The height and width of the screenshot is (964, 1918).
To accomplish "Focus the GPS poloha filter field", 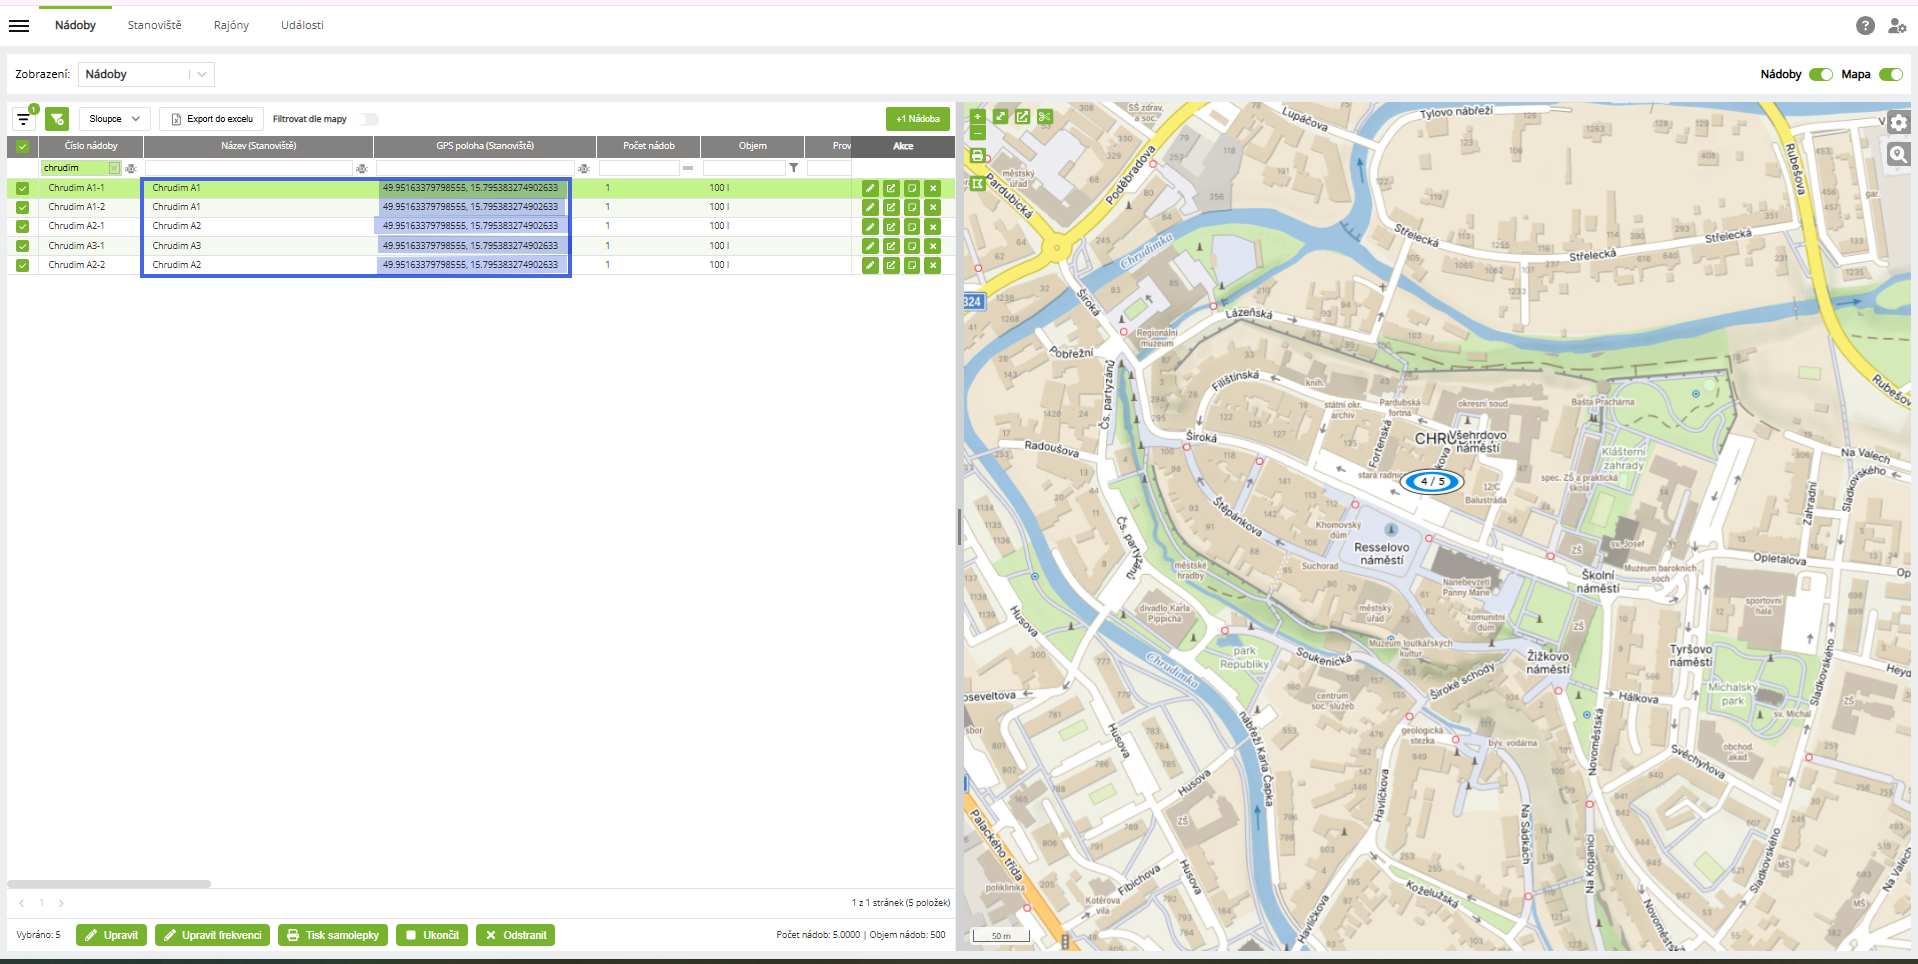I will (x=475, y=168).
